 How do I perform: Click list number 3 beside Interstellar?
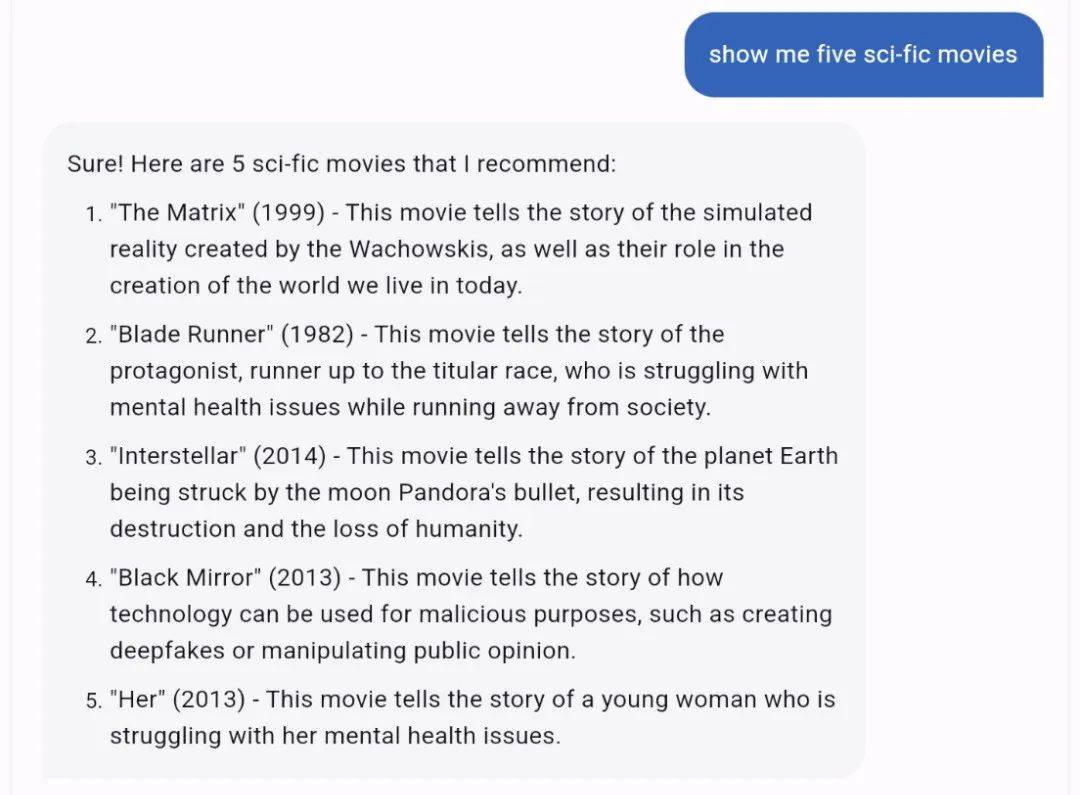pyautogui.click(x=93, y=458)
